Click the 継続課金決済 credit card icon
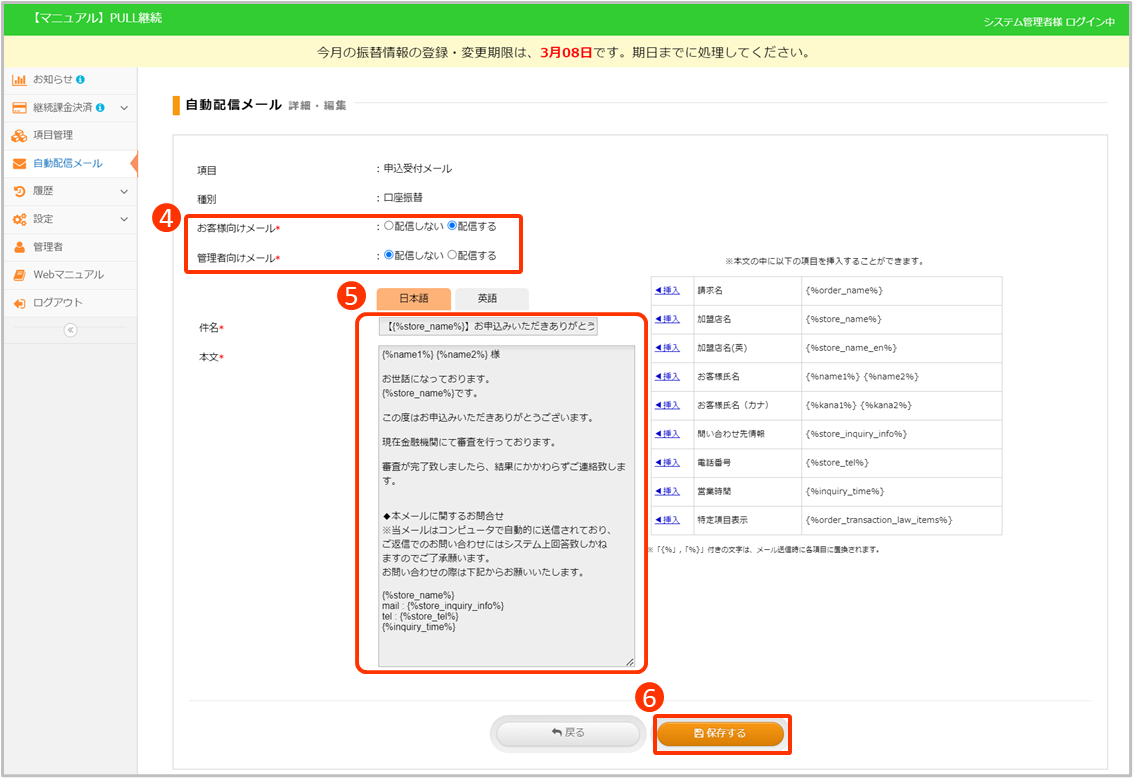 tap(19, 107)
